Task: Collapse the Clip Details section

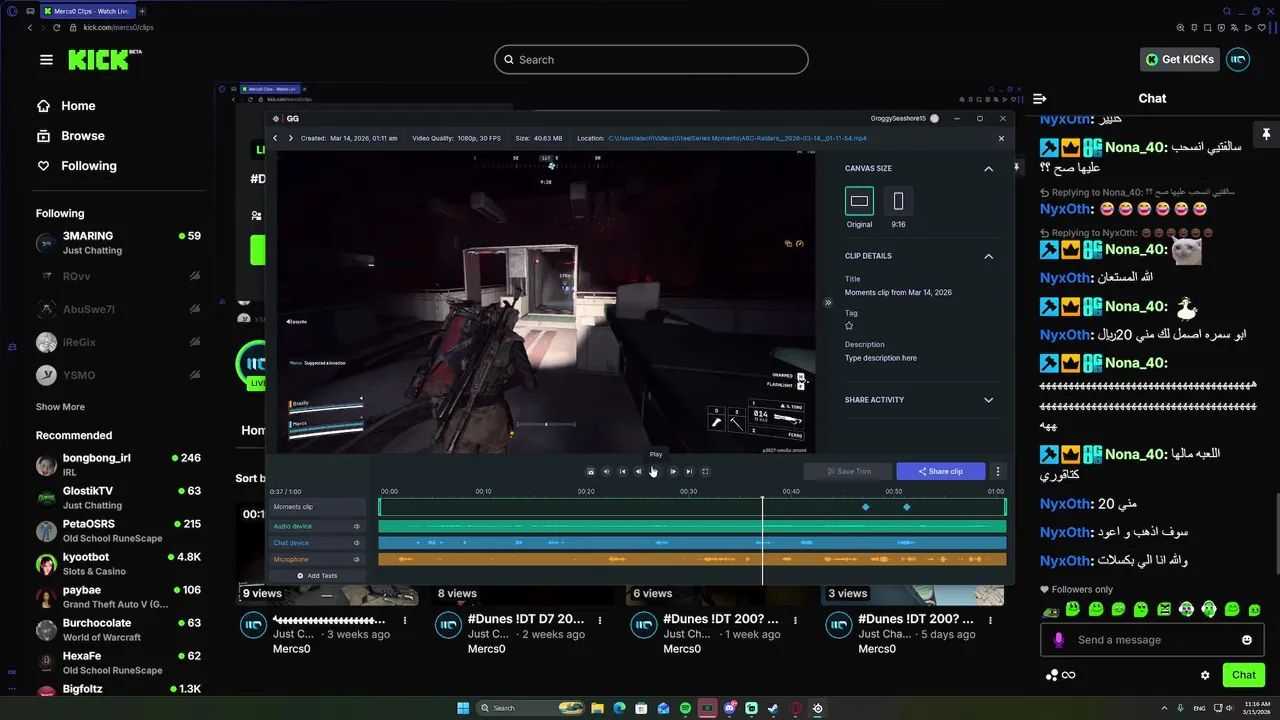Action: pyautogui.click(x=988, y=256)
